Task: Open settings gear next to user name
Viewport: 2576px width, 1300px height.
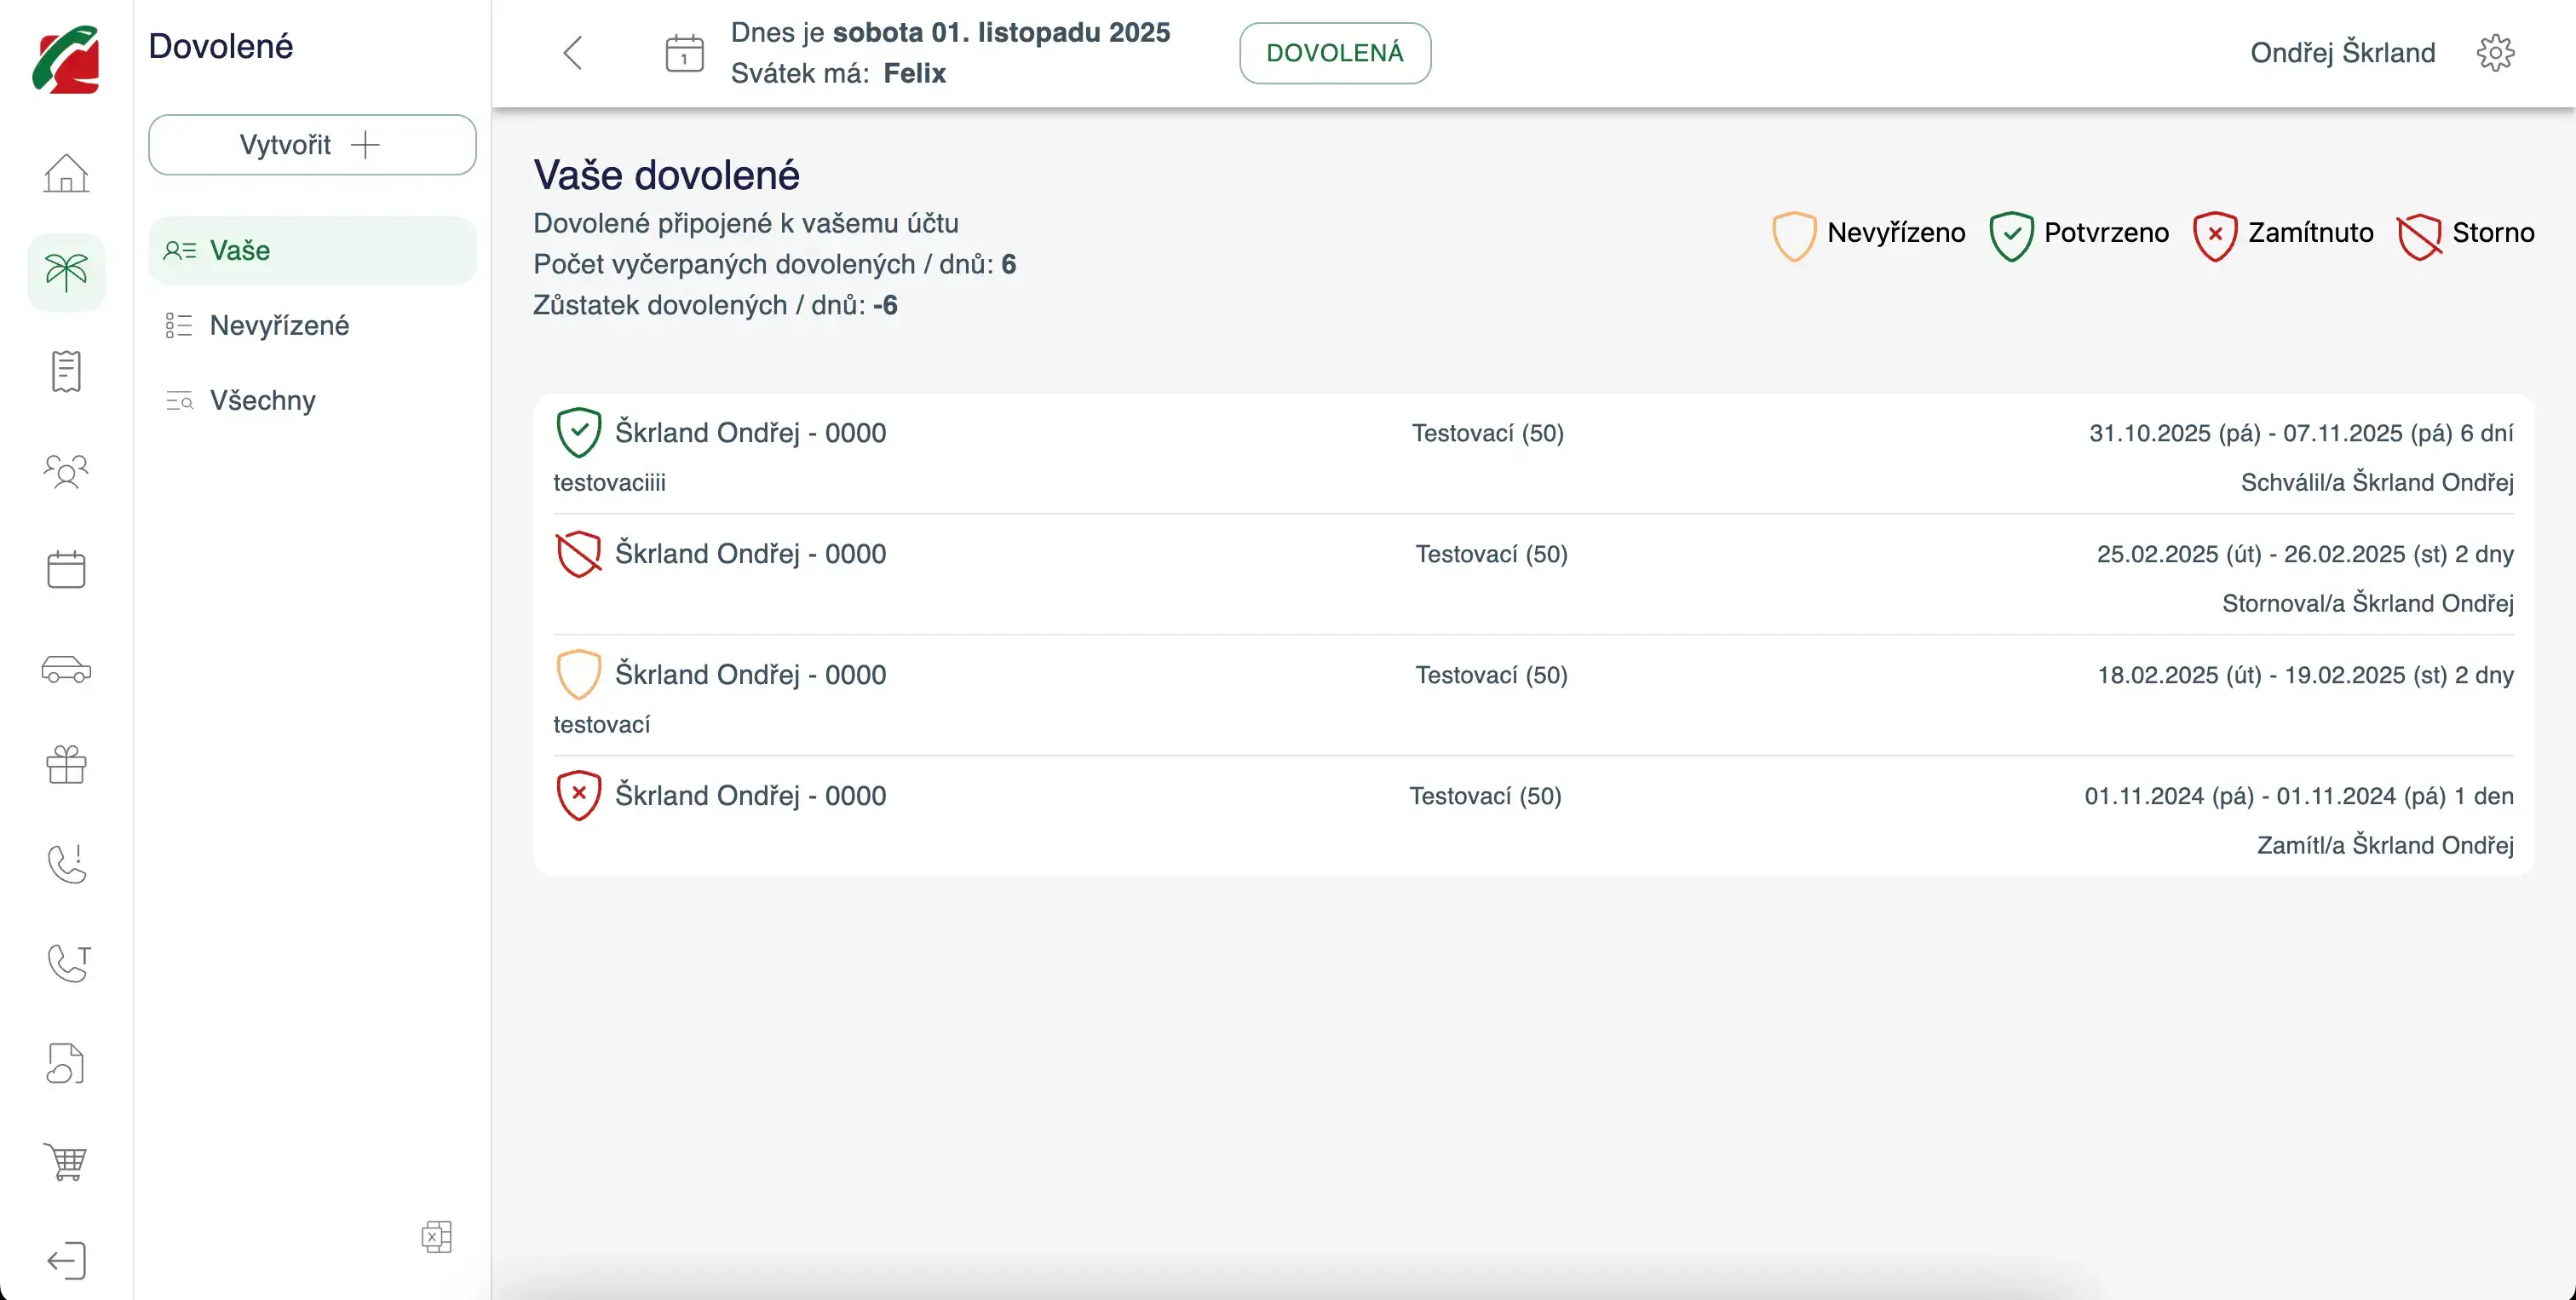Action: click(2495, 53)
